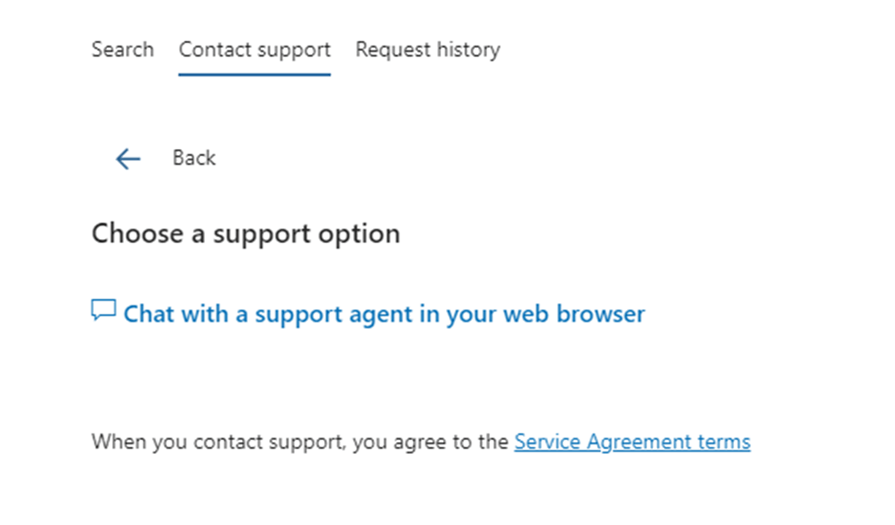Select the Contact support tab

point(254,50)
